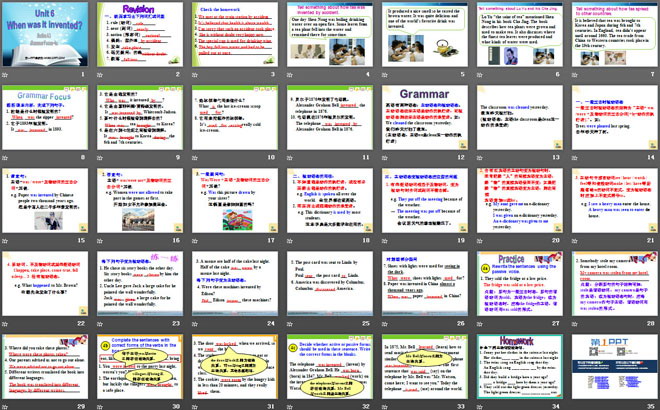Viewport: 660px width, 410px height.
Task: Select slide 28 about the stolen camera
Action: [615, 283]
